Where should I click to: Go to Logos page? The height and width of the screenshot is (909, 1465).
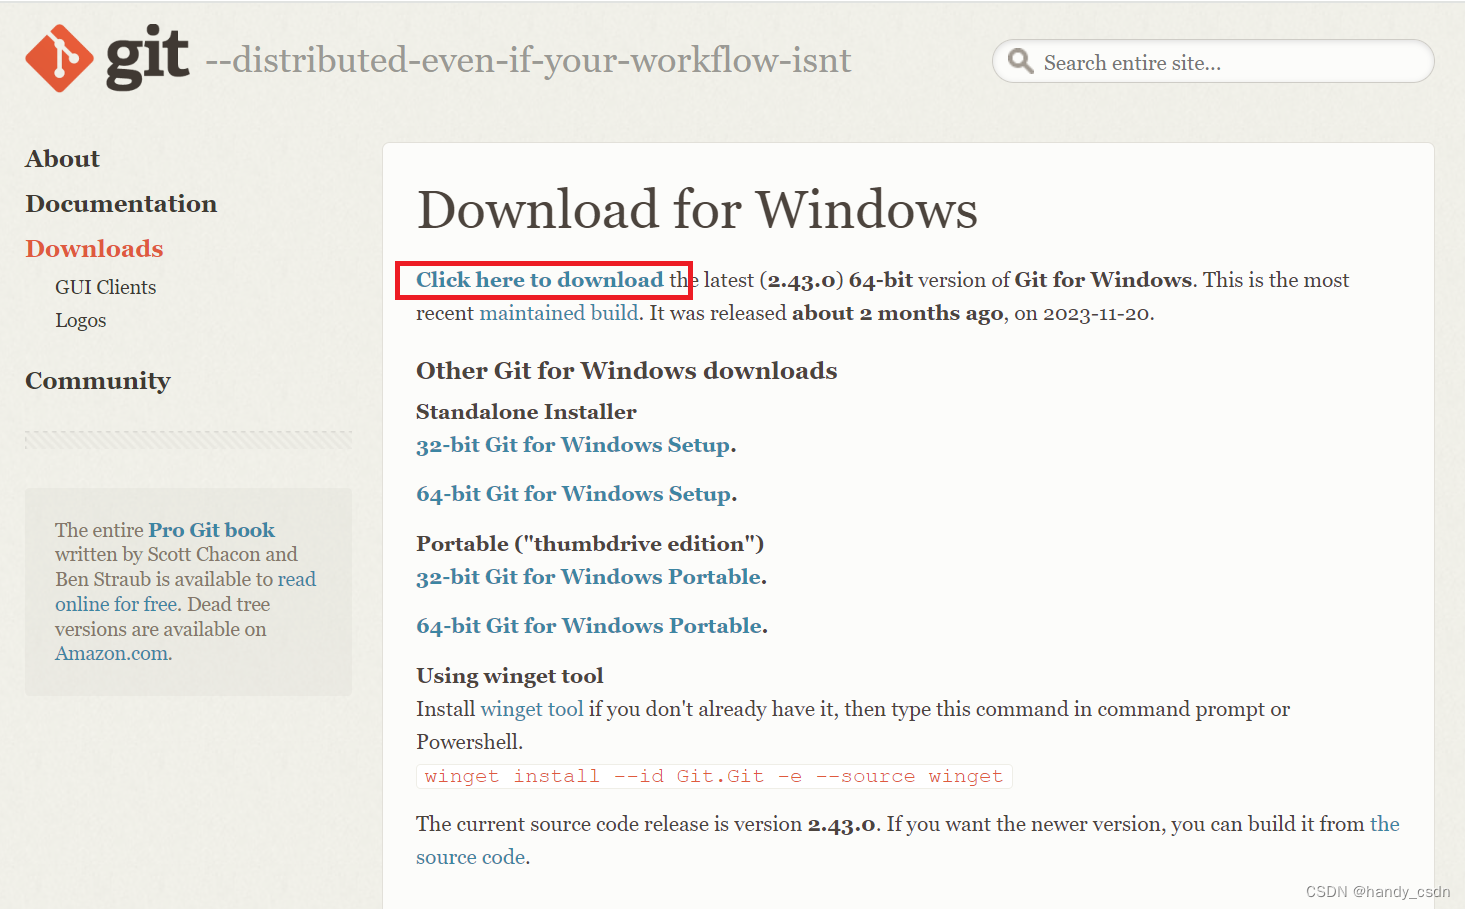[80, 321]
